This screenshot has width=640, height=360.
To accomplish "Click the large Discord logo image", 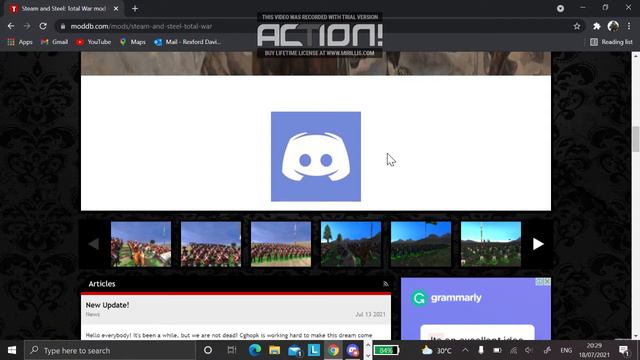I will [x=316, y=156].
